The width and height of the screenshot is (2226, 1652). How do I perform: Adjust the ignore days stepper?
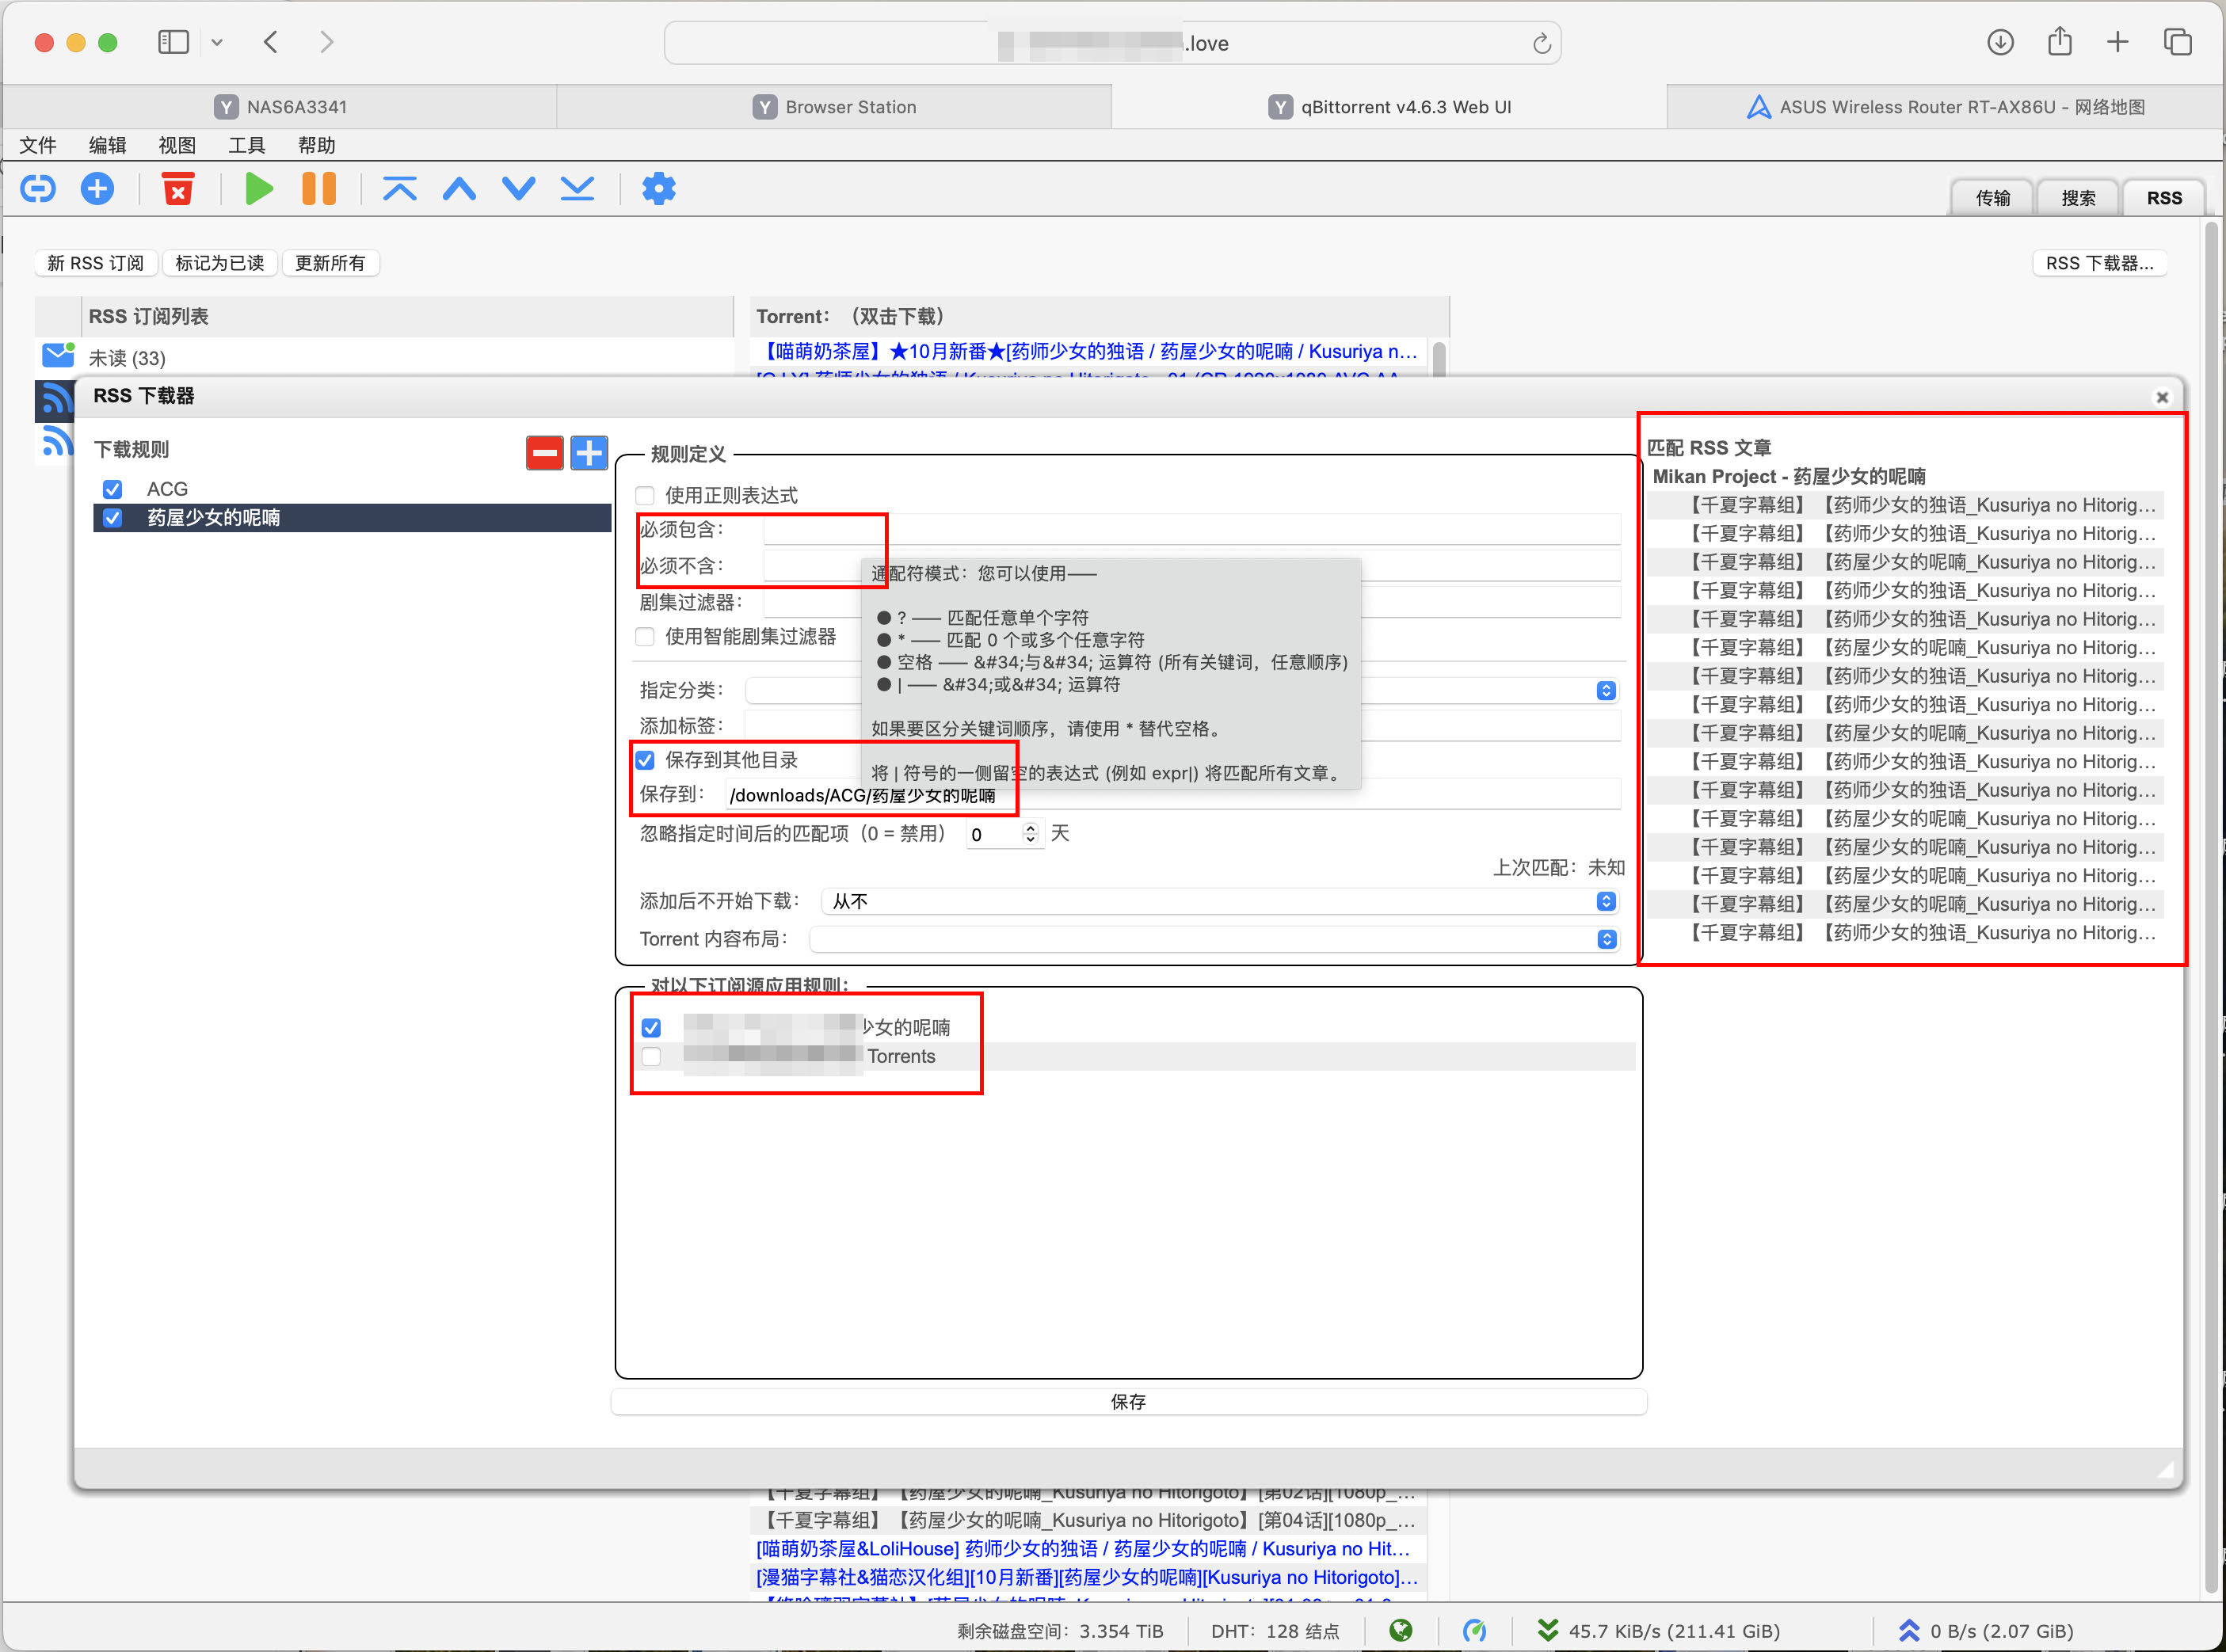pyautogui.click(x=1030, y=834)
